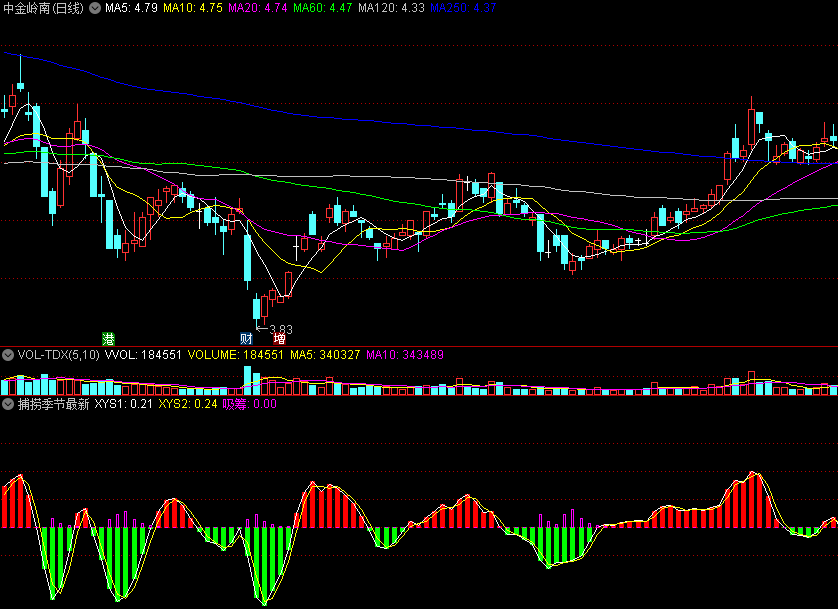The image size is (838, 609).
Task: Click the volume MA10: 343489 value
Action: 405,355
